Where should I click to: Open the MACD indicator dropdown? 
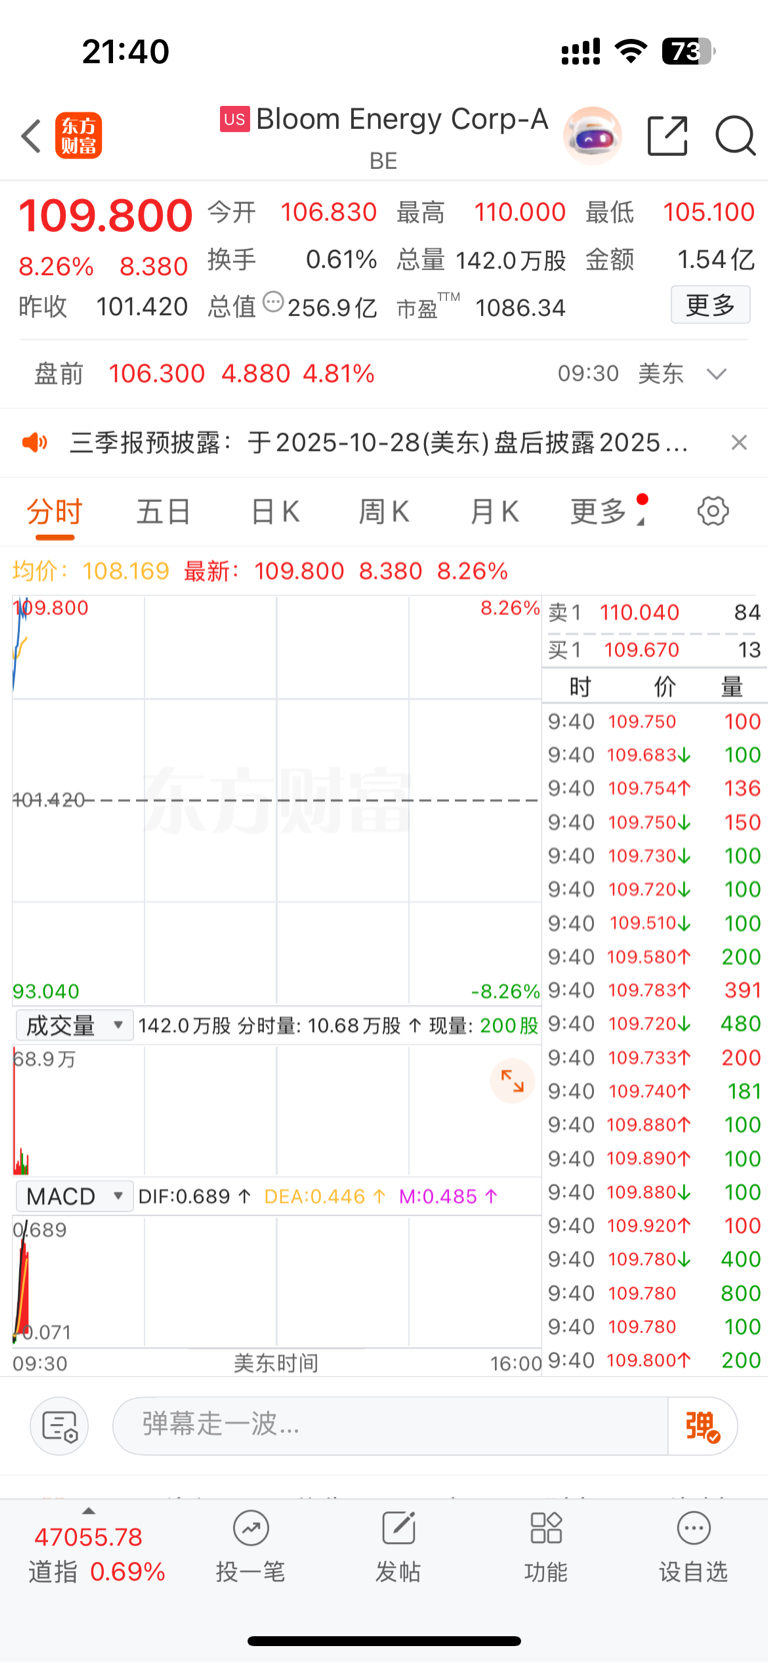(x=75, y=1196)
